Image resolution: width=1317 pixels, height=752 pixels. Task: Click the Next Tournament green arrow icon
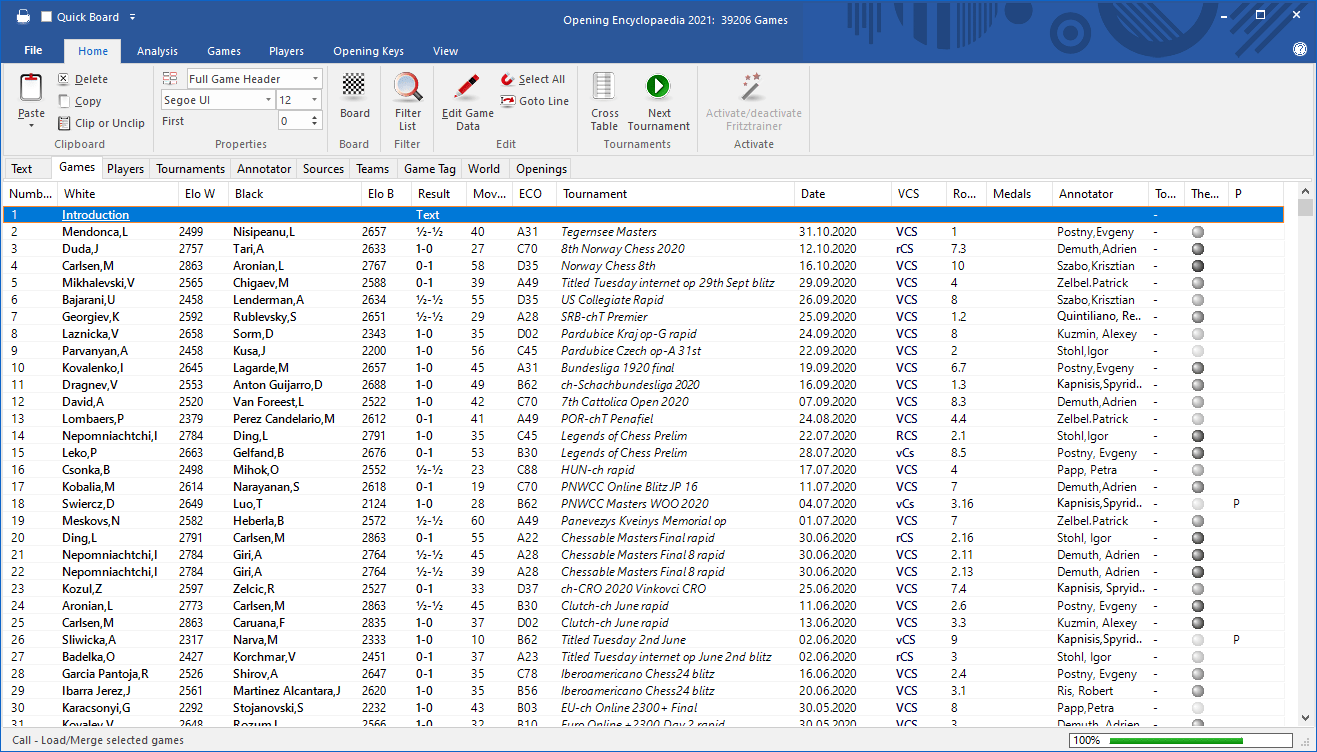pos(658,87)
